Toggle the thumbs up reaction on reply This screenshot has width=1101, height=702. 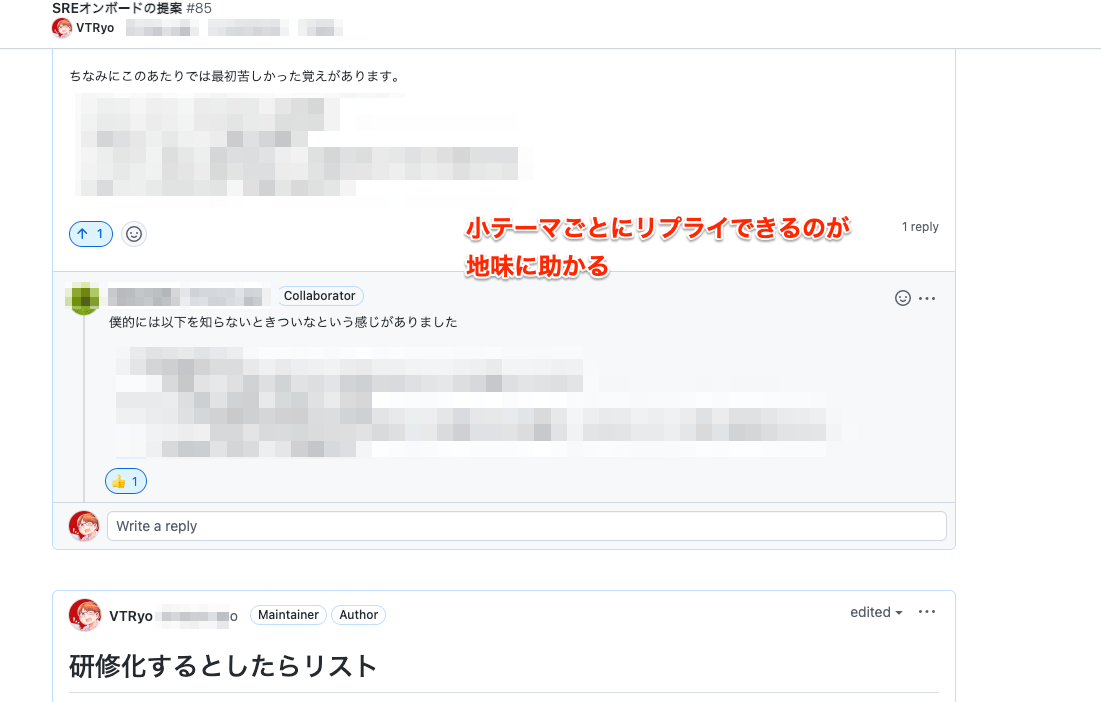(x=126, y=482)
